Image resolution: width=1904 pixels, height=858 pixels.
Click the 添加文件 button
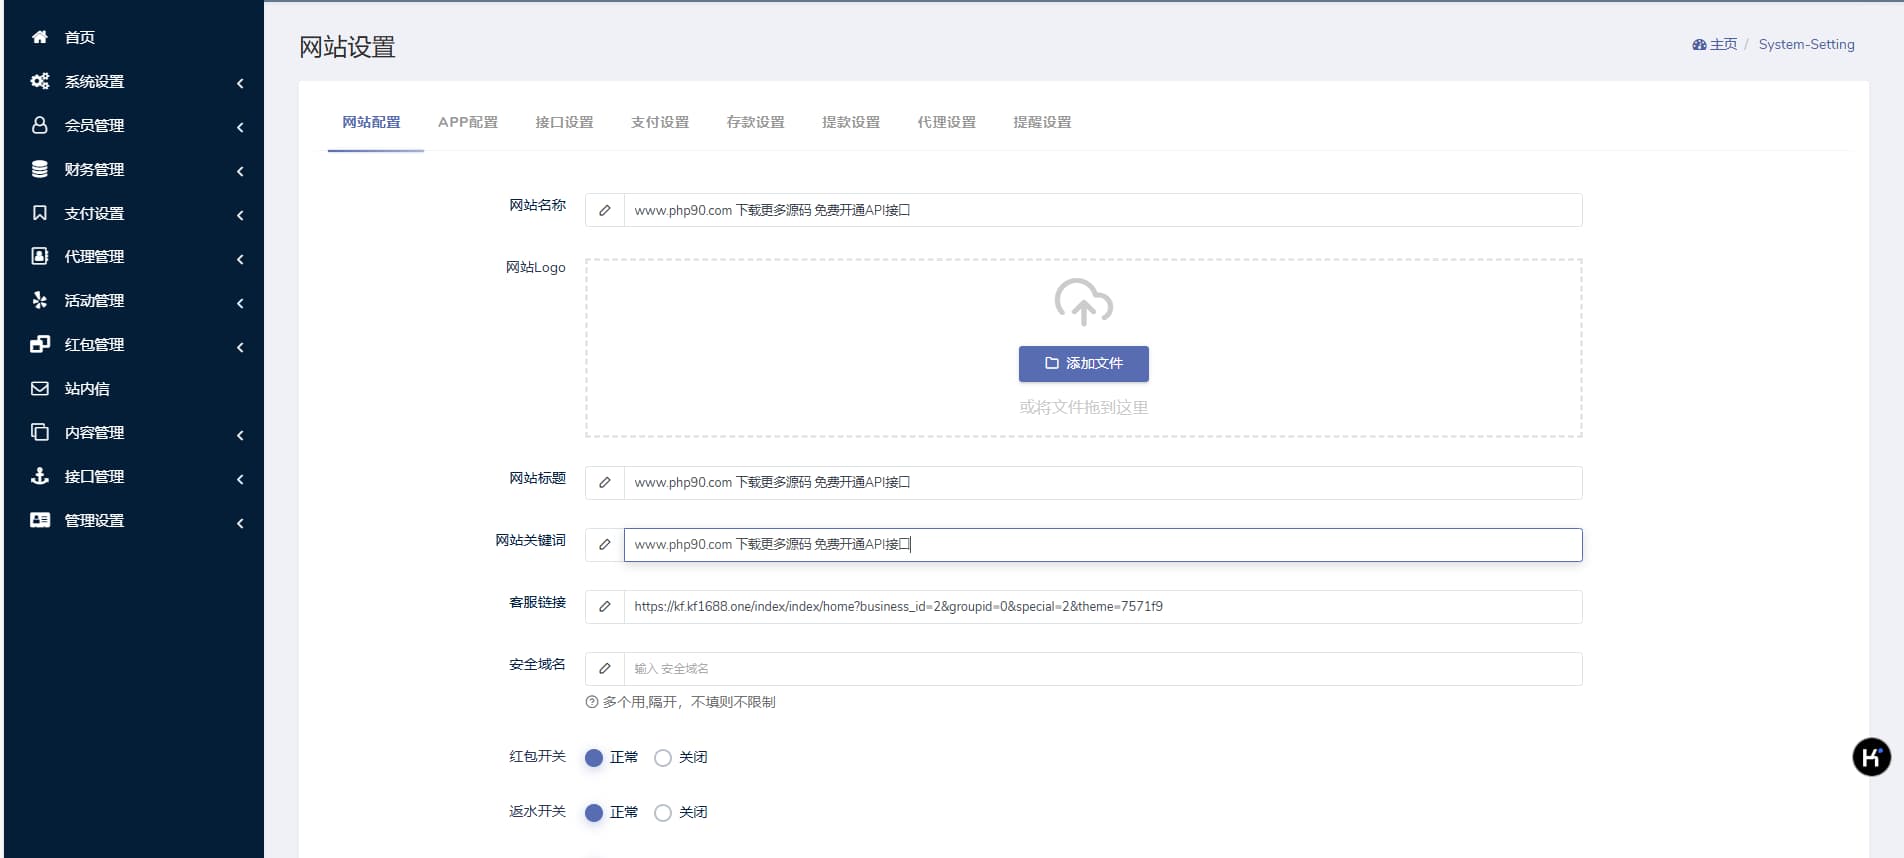tap(1083, 364)
